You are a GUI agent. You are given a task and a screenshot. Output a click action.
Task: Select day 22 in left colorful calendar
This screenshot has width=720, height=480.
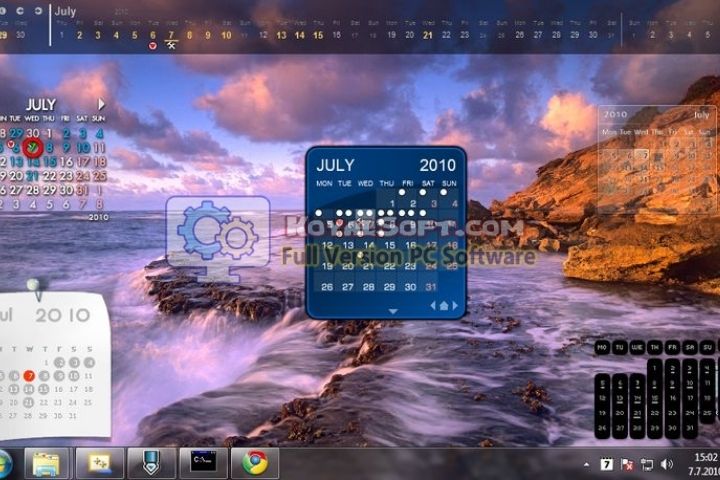(x=49, y=176)
